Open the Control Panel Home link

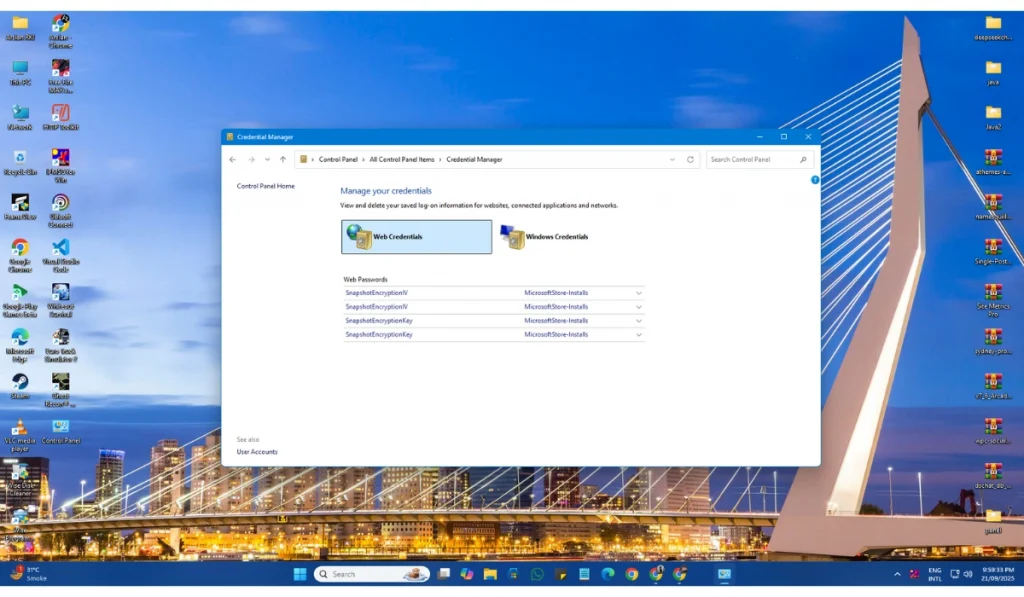coord(265,186)
